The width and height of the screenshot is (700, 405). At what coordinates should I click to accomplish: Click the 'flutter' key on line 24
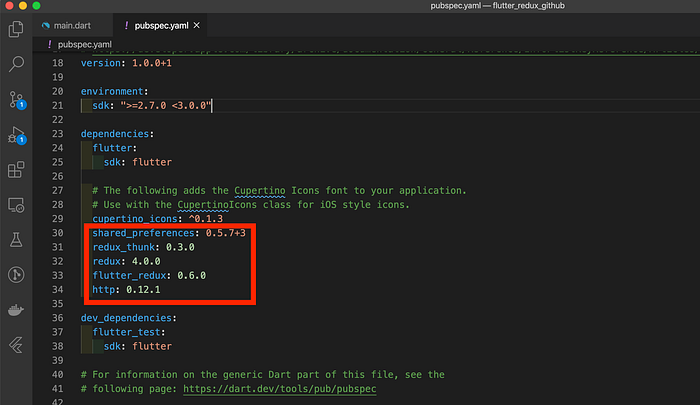coord(112,148)
